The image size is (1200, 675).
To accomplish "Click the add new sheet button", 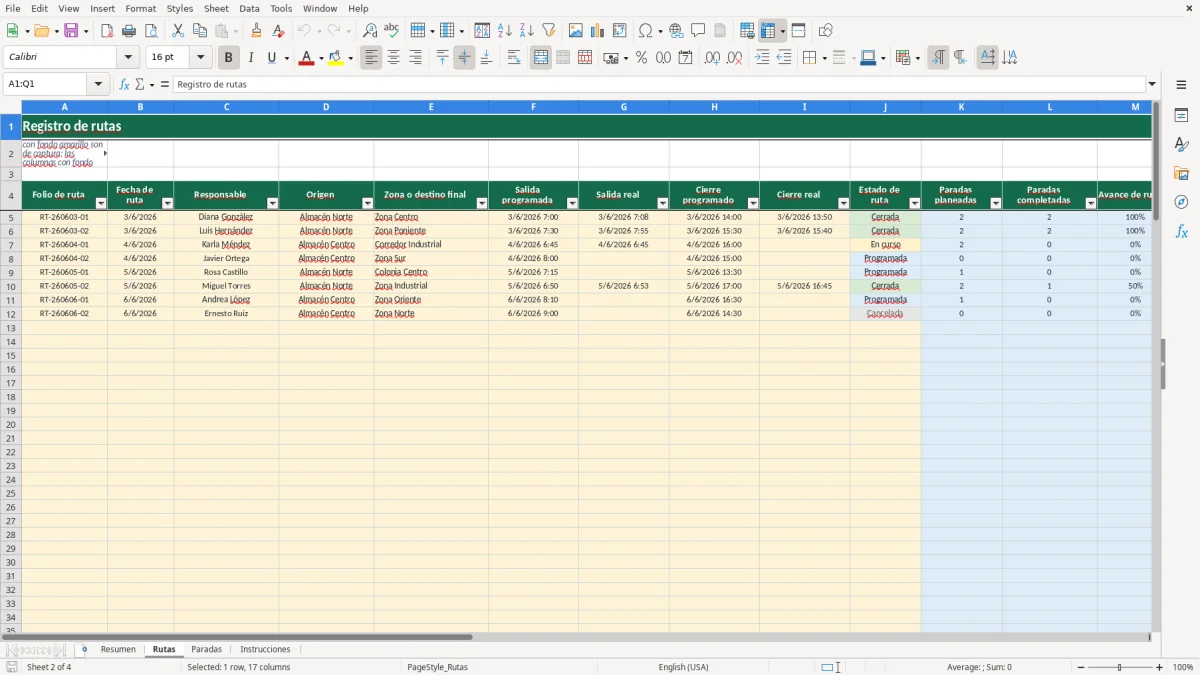I will 84,649.
